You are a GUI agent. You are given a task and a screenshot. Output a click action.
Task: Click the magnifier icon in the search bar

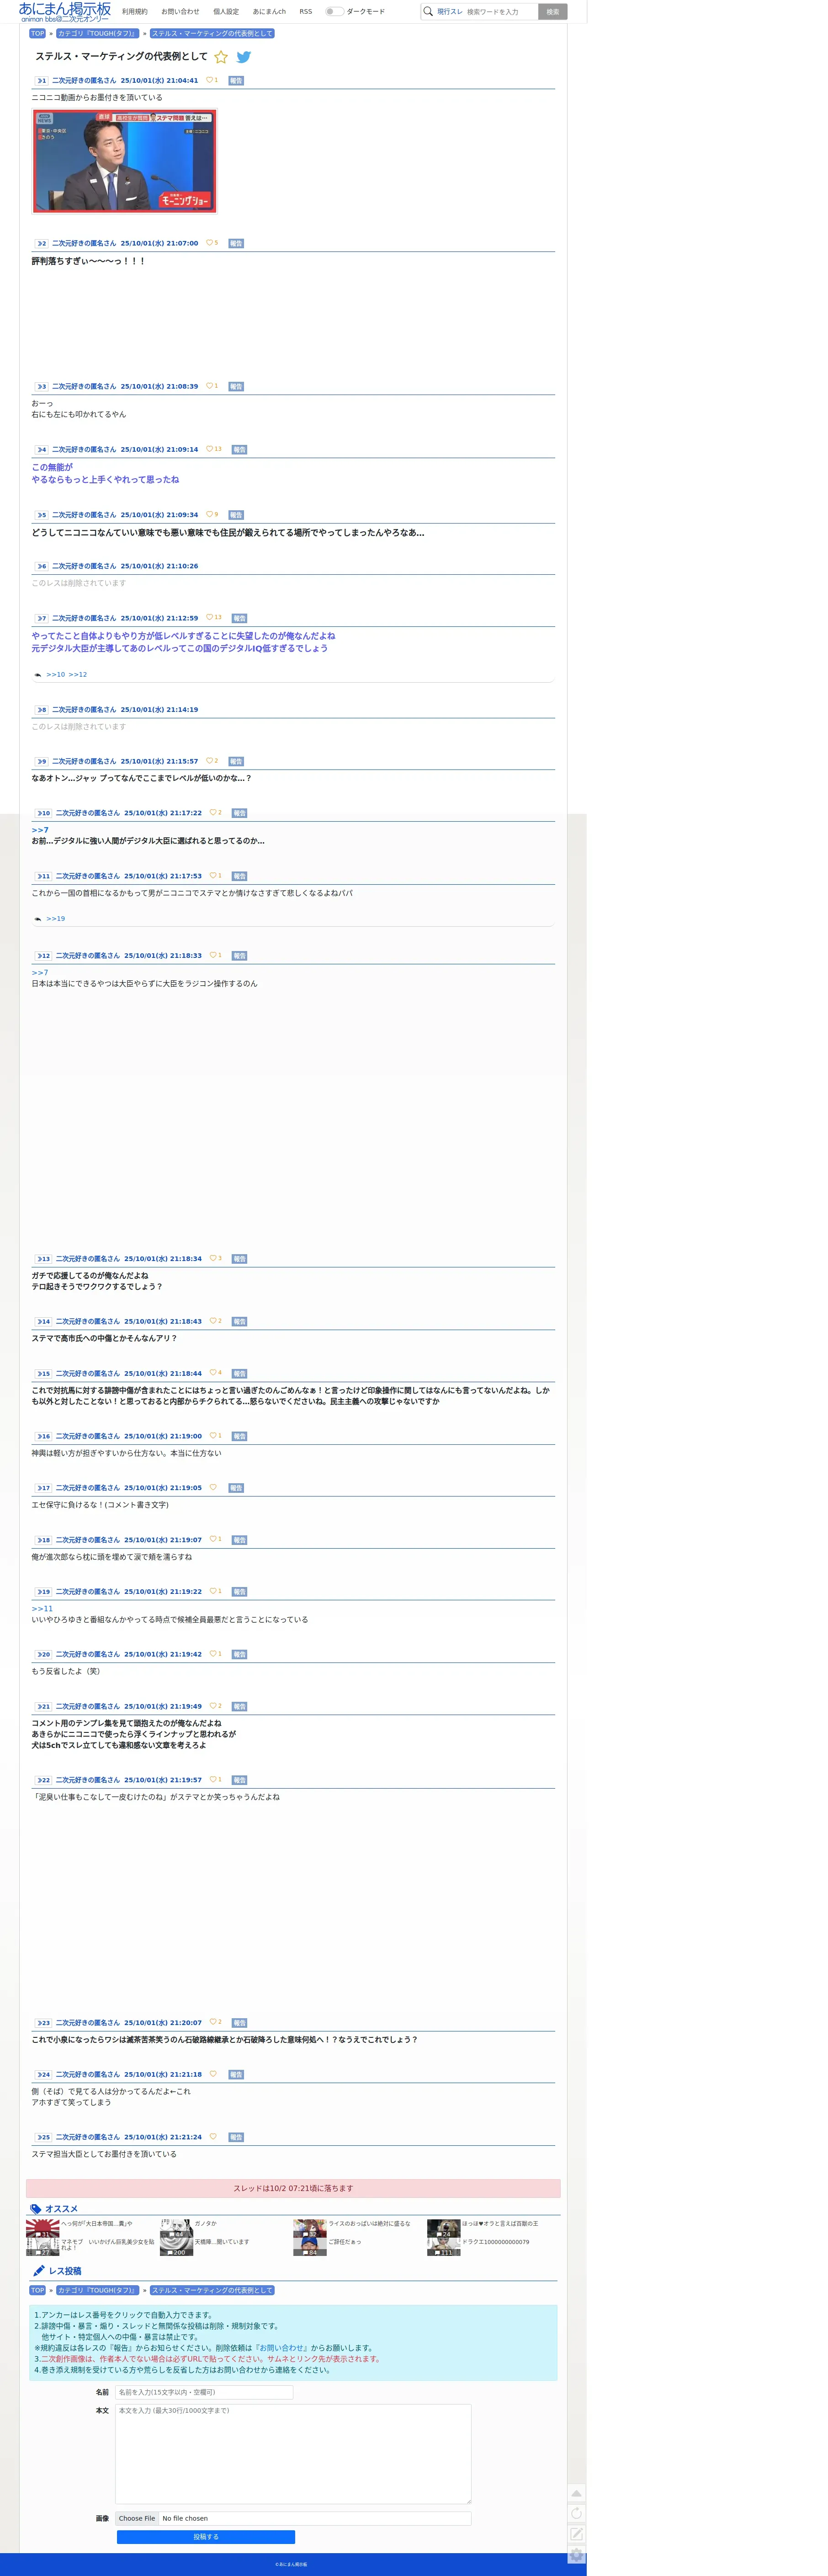click(428, 12)
